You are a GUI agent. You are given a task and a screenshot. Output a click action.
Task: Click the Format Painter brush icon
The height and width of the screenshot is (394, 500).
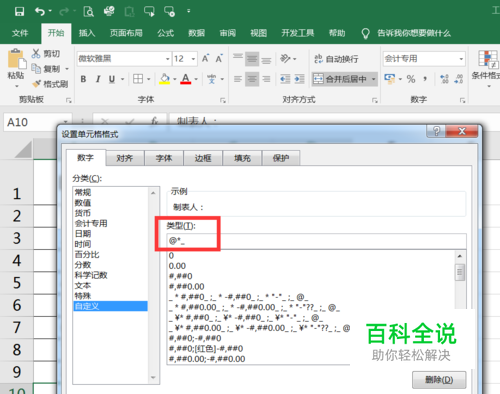pos(36,84)
